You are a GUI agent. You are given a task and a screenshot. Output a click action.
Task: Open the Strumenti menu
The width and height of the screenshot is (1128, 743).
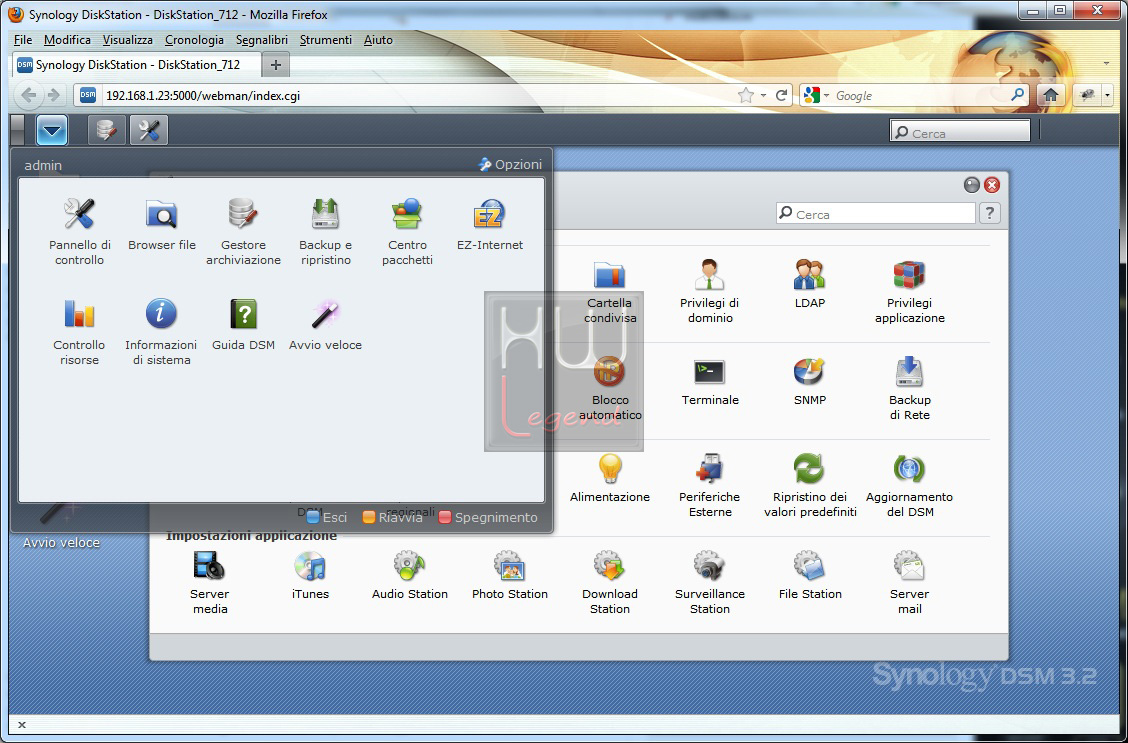pos(326,40)
